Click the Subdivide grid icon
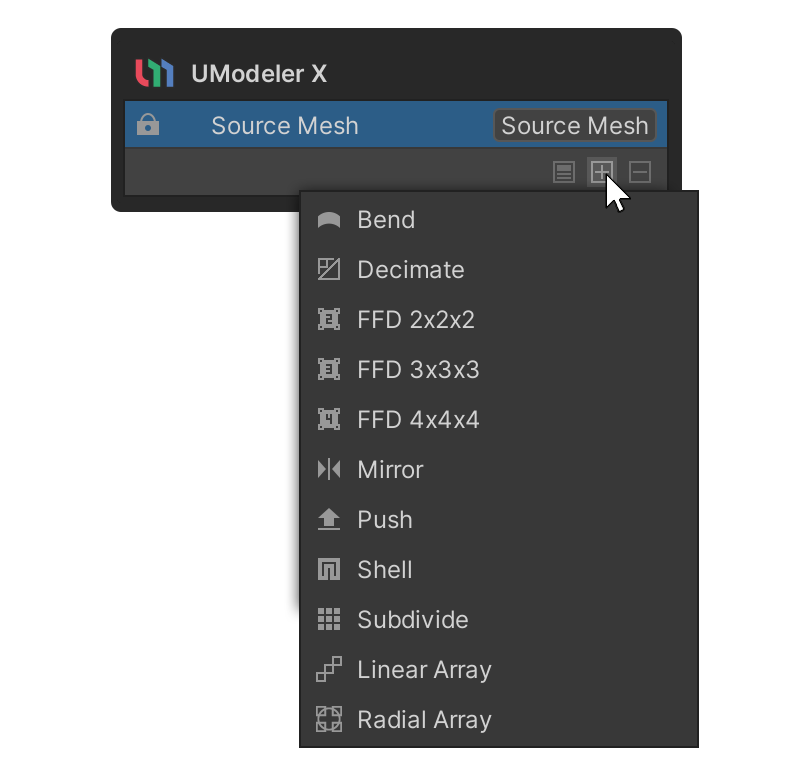Viewport: 792px width, 776px height. coord(329,619)
